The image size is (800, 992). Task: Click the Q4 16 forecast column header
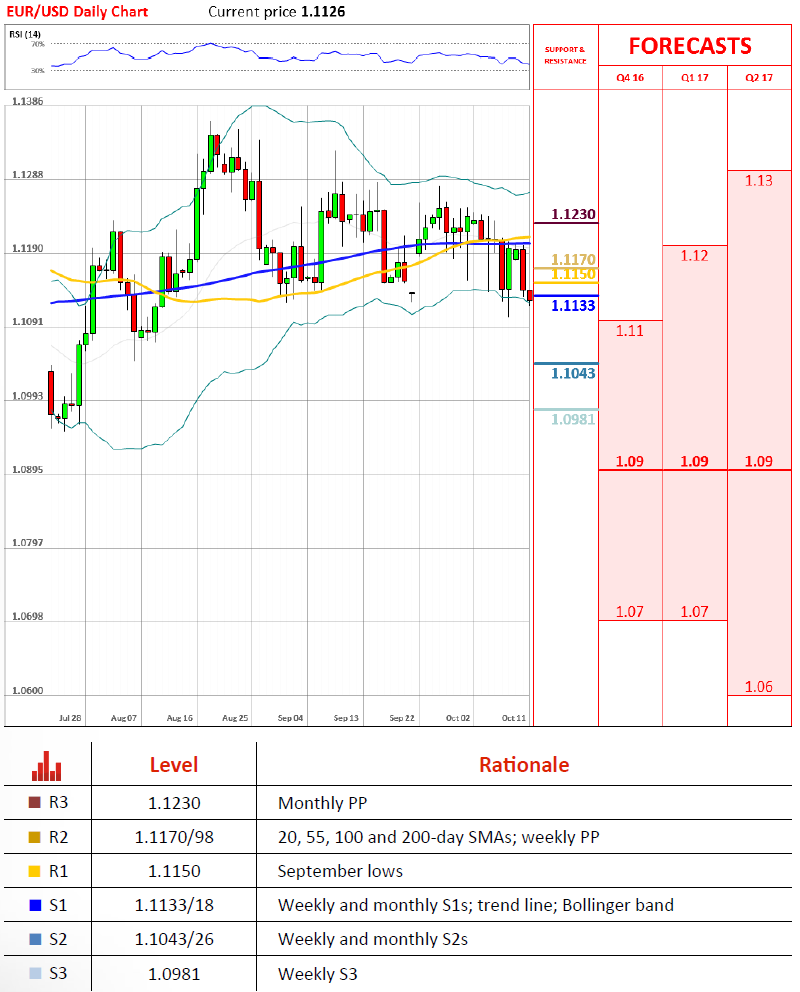[x=630, y=78]
